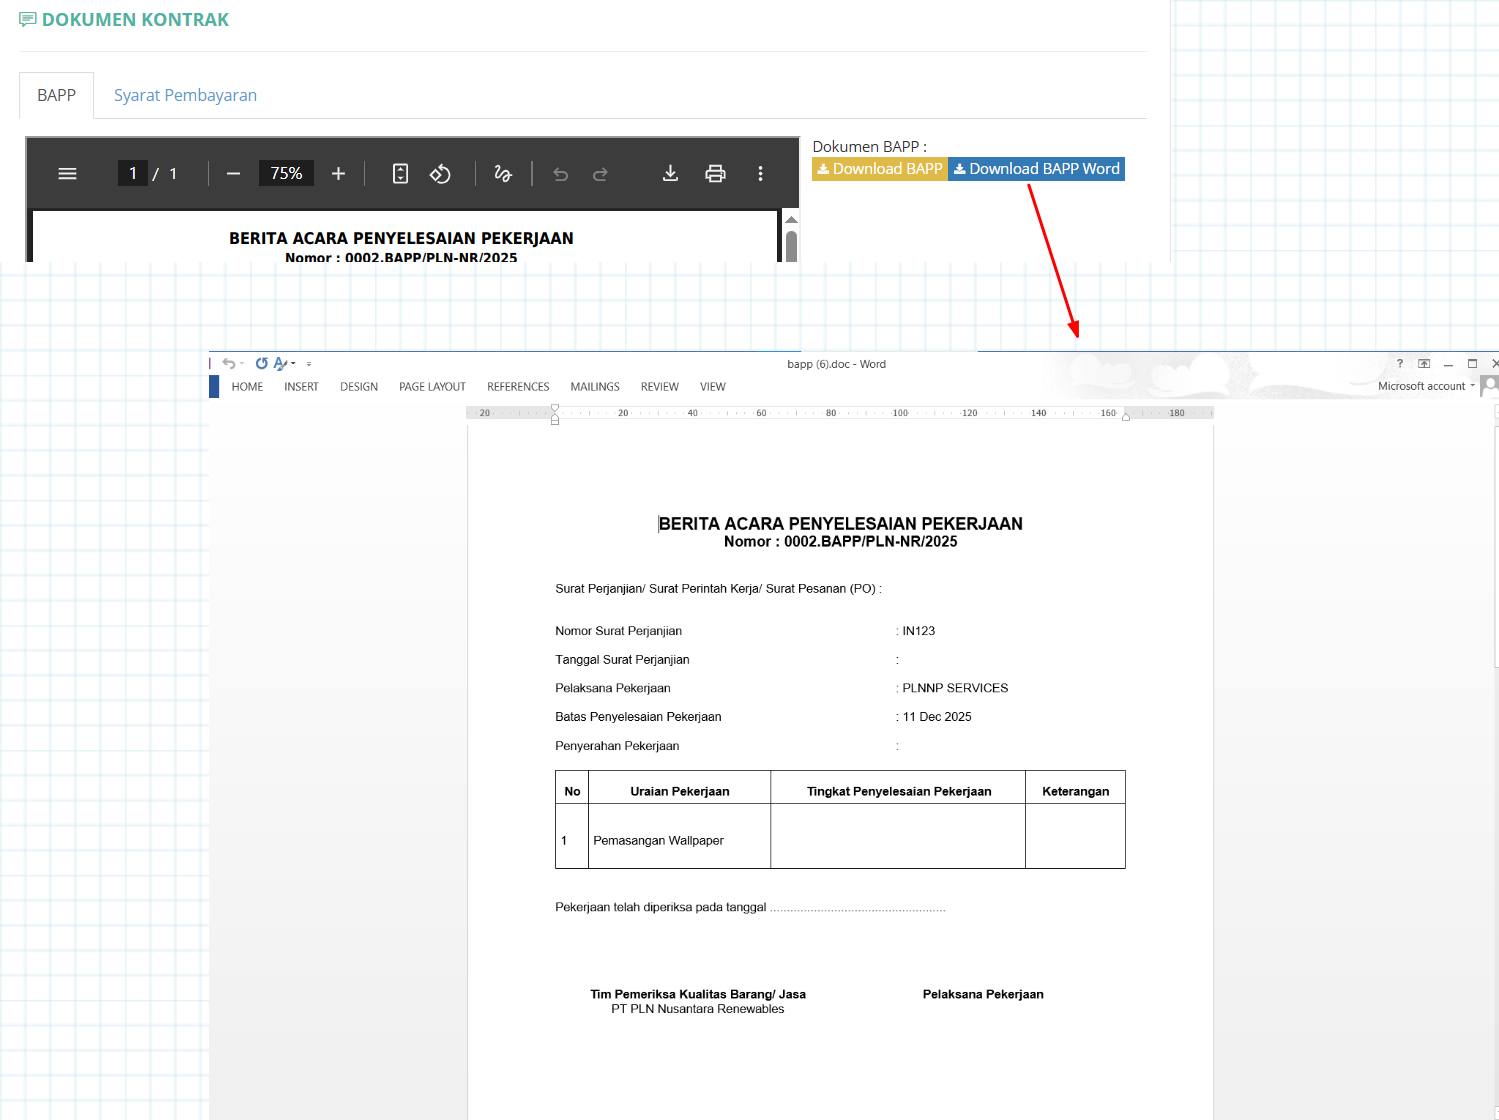Image resolution: width=1499 pixels, height=1120 pixels.
Task: Open the REFERENCES ribbon tab
Action: 518,387
